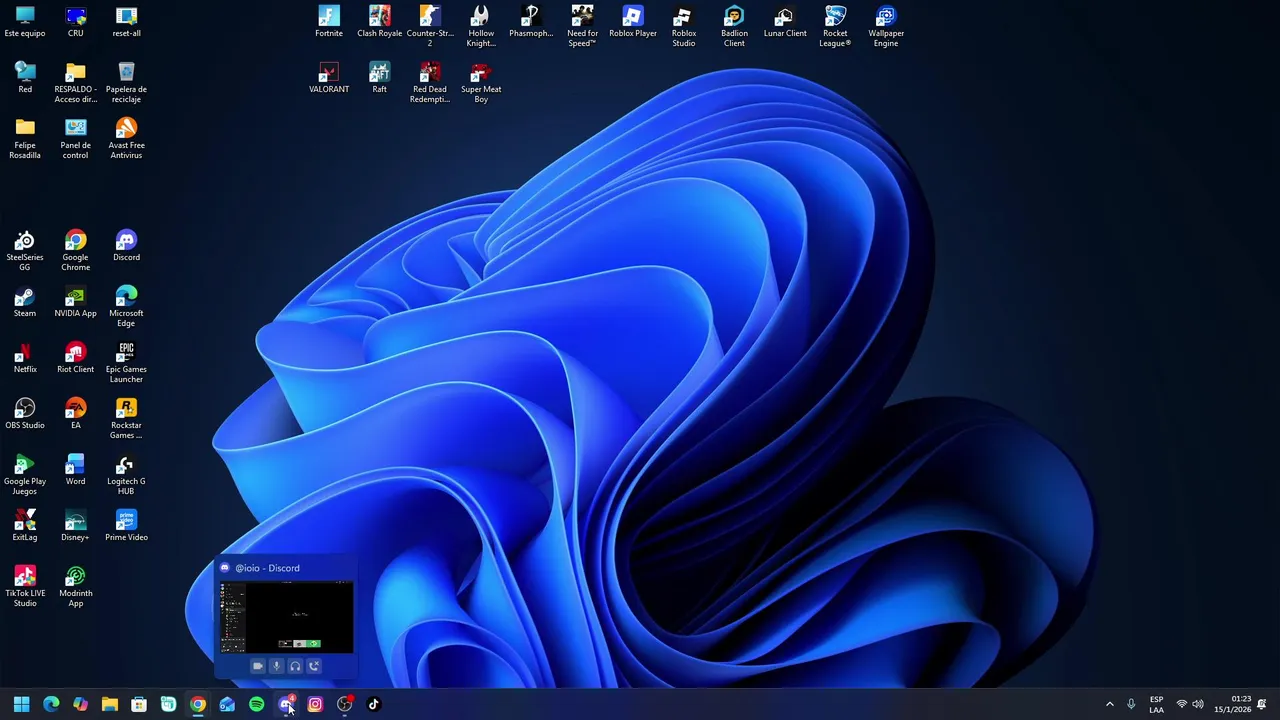Select the Logitech G HUB shortcut

point(126,474)
